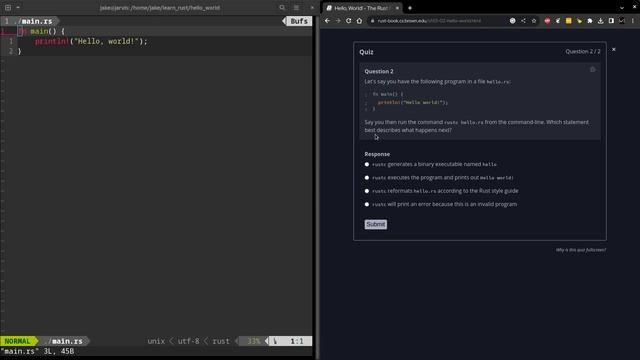Select 'reformats hello.rs' radio option
Viewport: 640px width, 360px height.
coord(367,191)
